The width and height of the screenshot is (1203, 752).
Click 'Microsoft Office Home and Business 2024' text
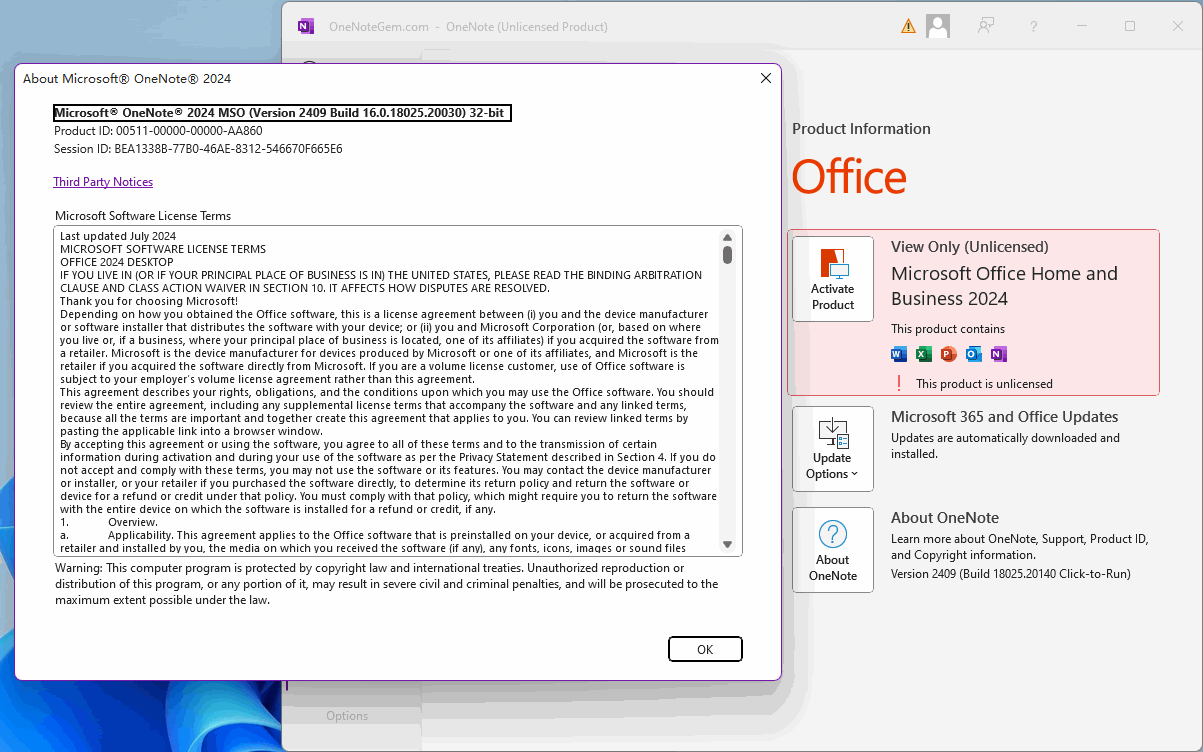(x=1004, y=286)
